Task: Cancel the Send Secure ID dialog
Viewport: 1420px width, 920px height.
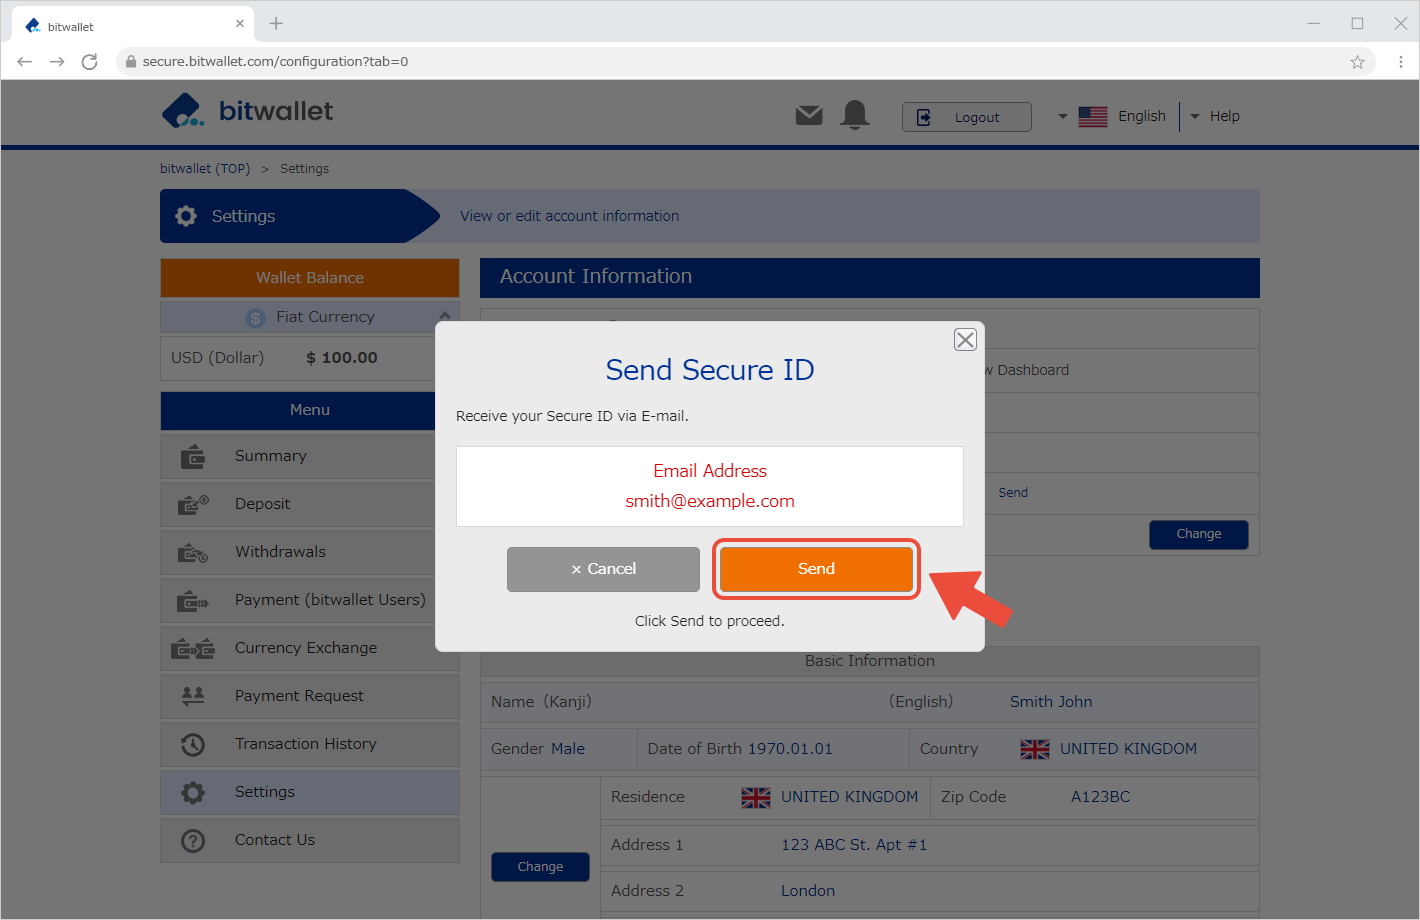Action: coord(603,569)
